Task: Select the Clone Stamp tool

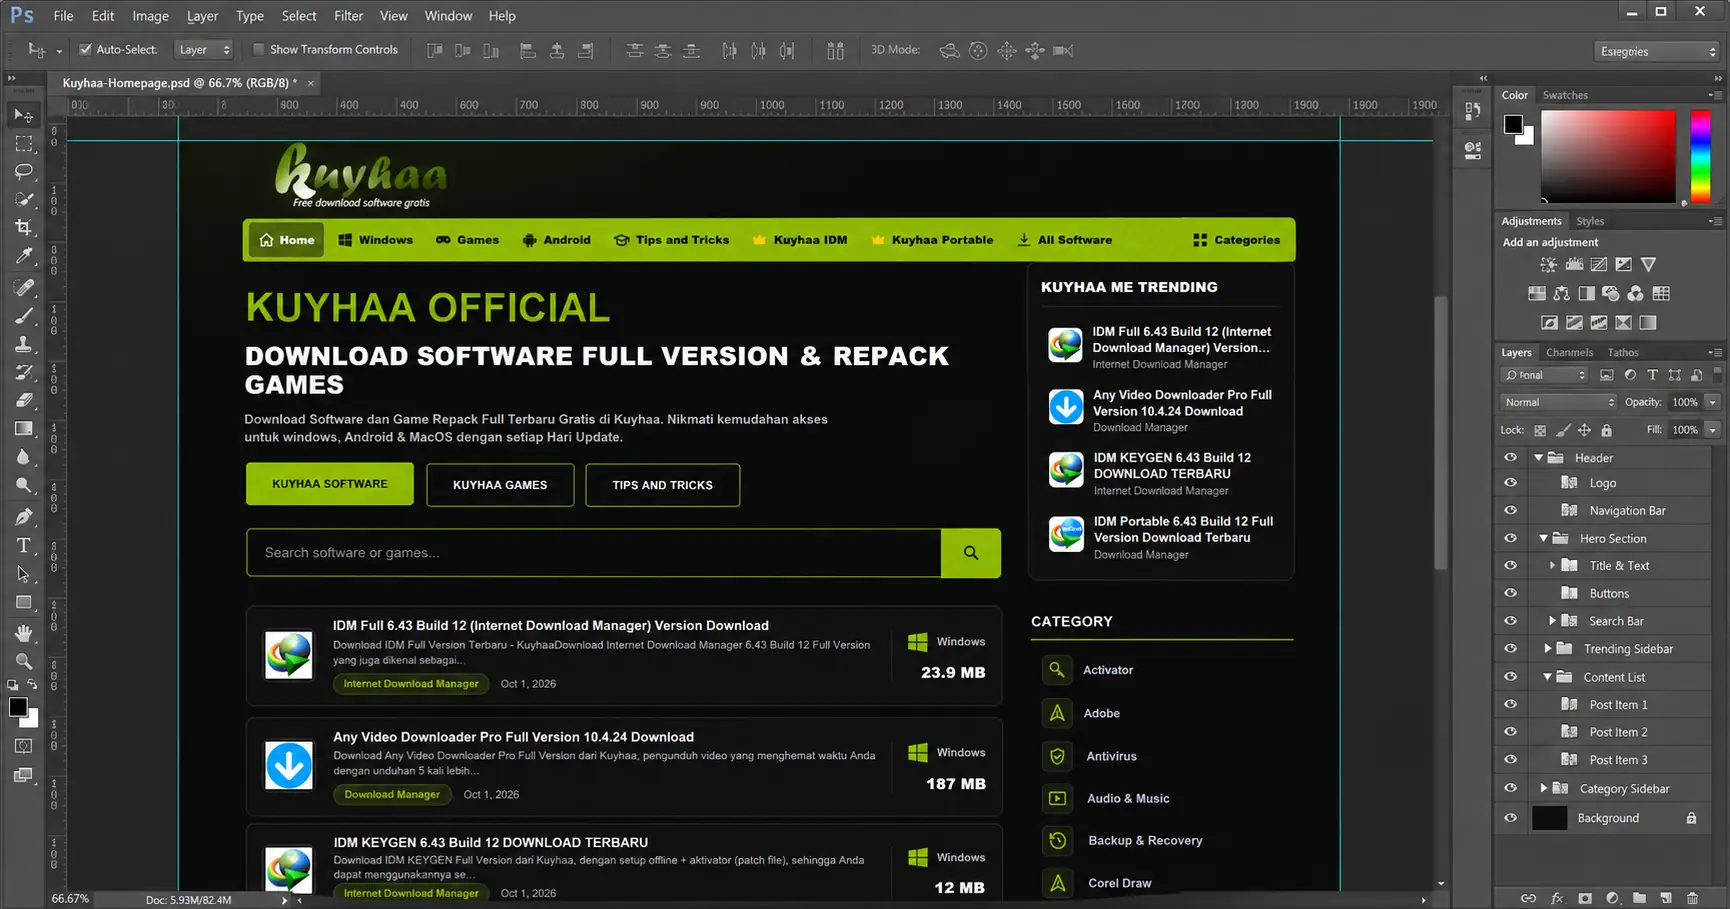Action: [23, 344]
